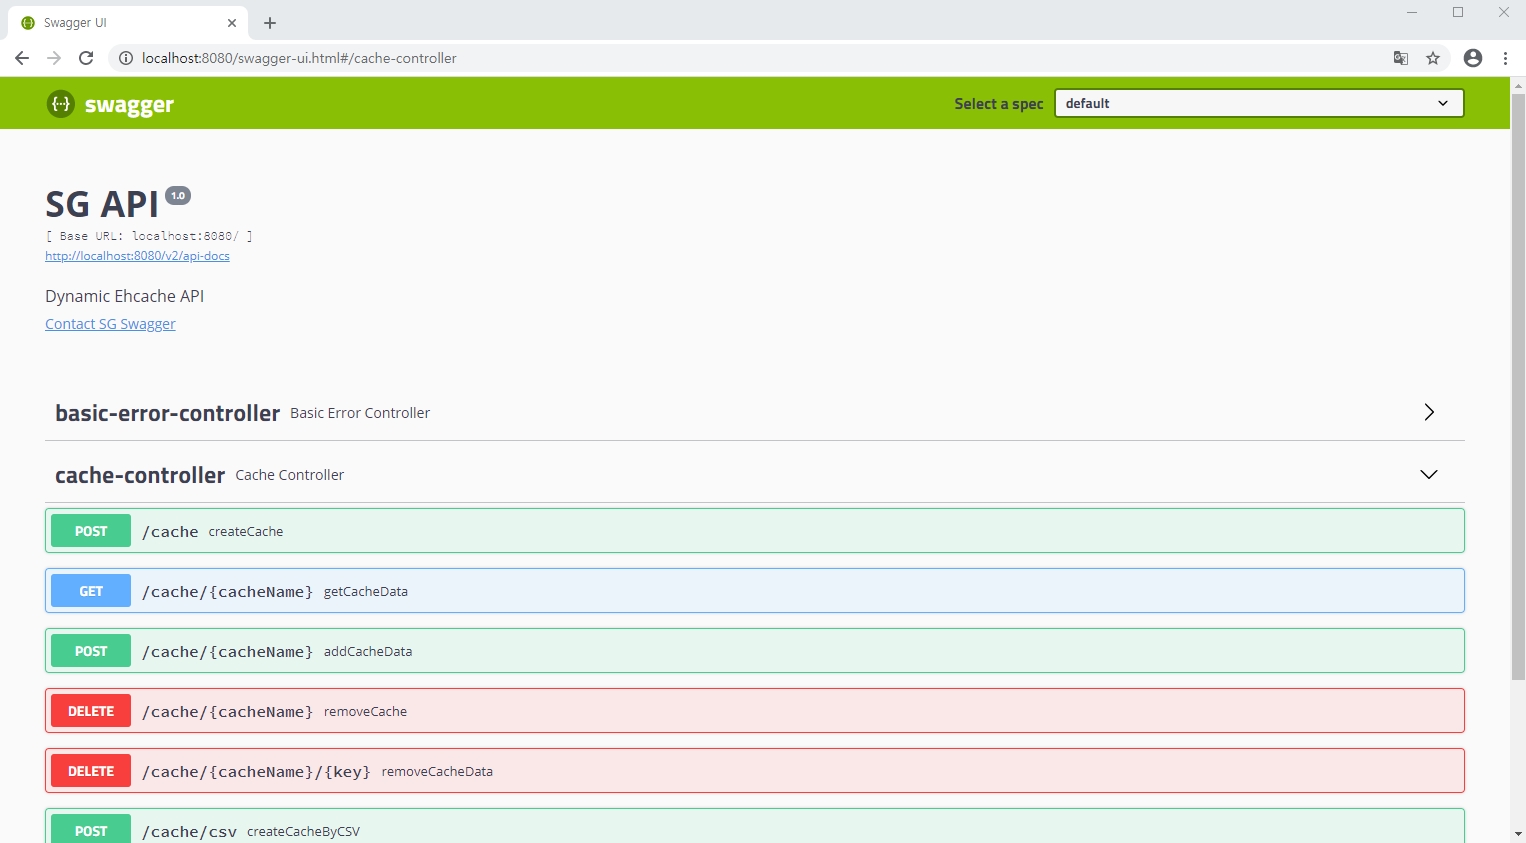Viewport: 1526px width, 843px height.
Task: Click the Basic Error Controller description text
Action: coord(360,413)
